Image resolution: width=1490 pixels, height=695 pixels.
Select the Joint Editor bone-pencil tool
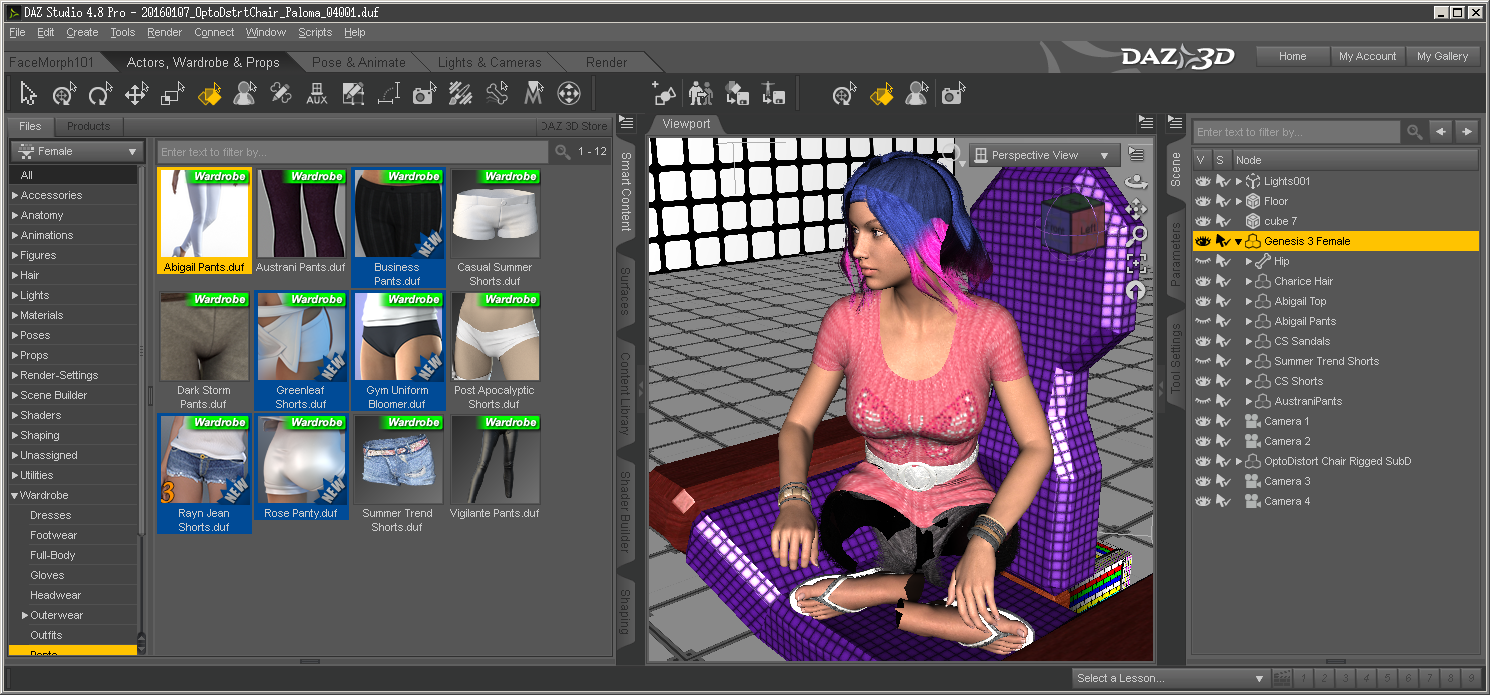[281, 94]
